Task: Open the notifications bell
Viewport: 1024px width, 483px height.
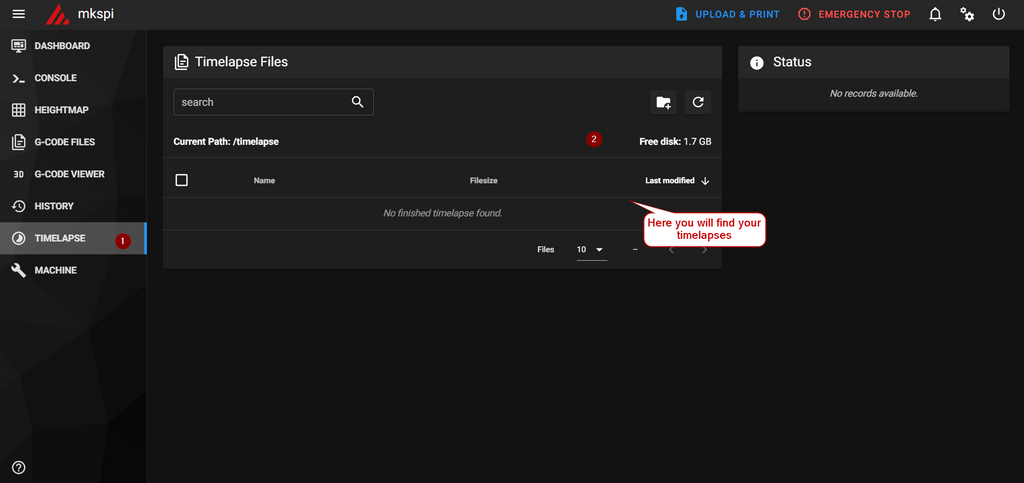Action: click(x=935, y=14)
